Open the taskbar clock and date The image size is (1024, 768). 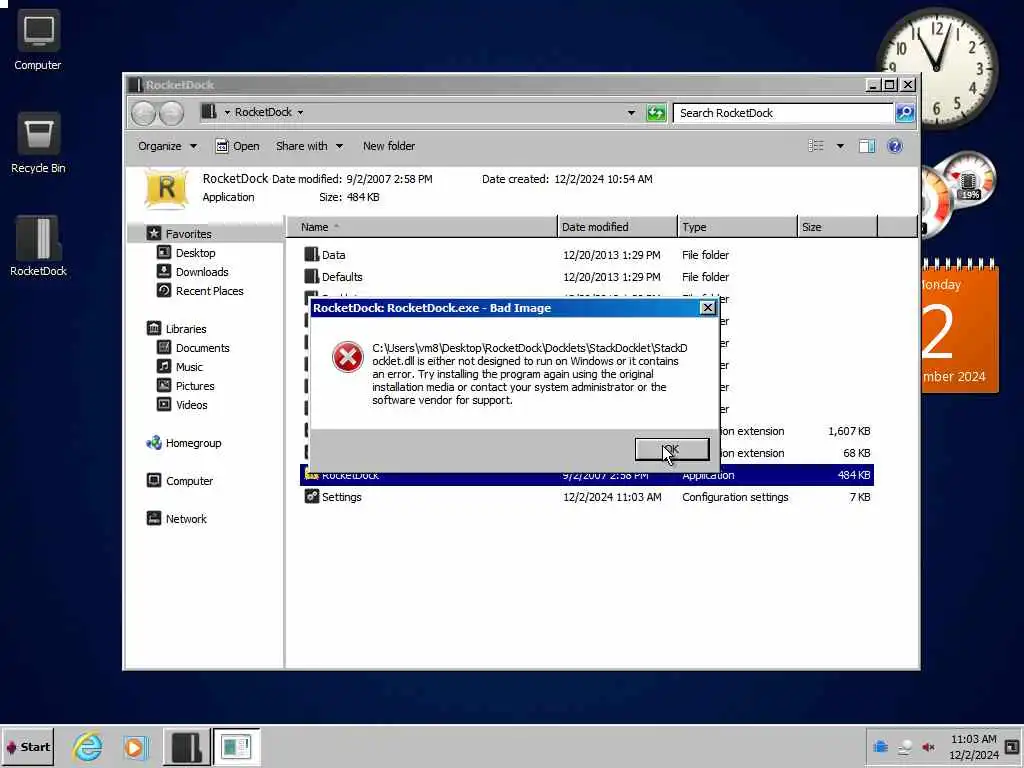click(973, 747)
